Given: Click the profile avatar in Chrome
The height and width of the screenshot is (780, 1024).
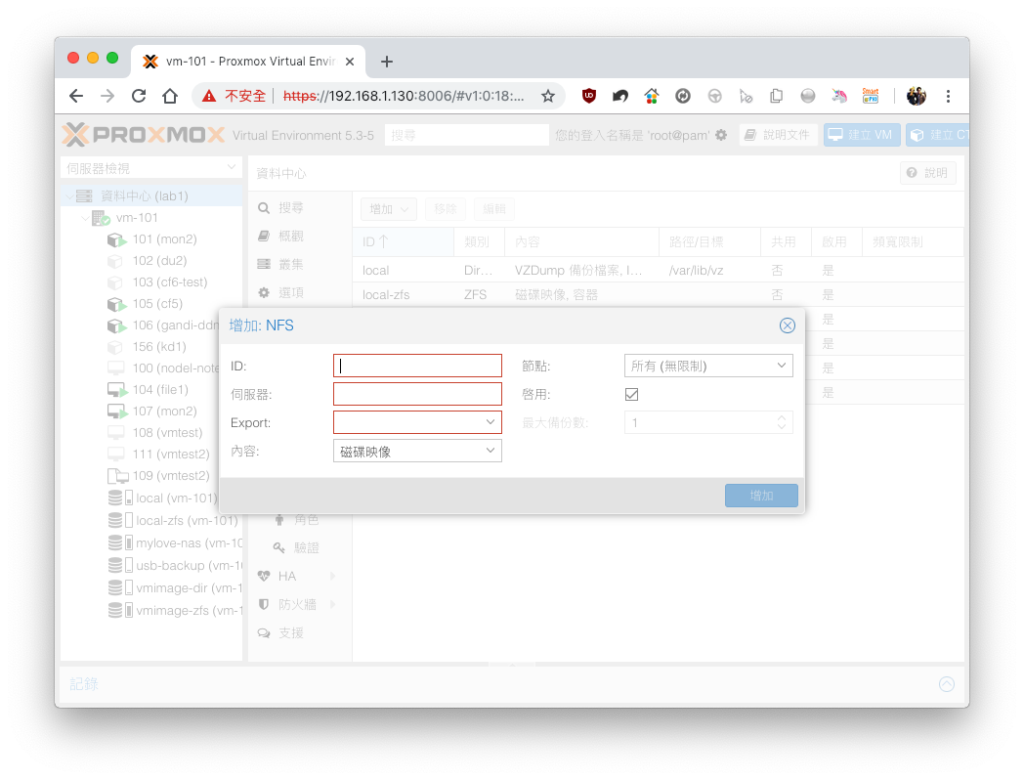Looking at the screenshot, I should click(x=916, y=96).
